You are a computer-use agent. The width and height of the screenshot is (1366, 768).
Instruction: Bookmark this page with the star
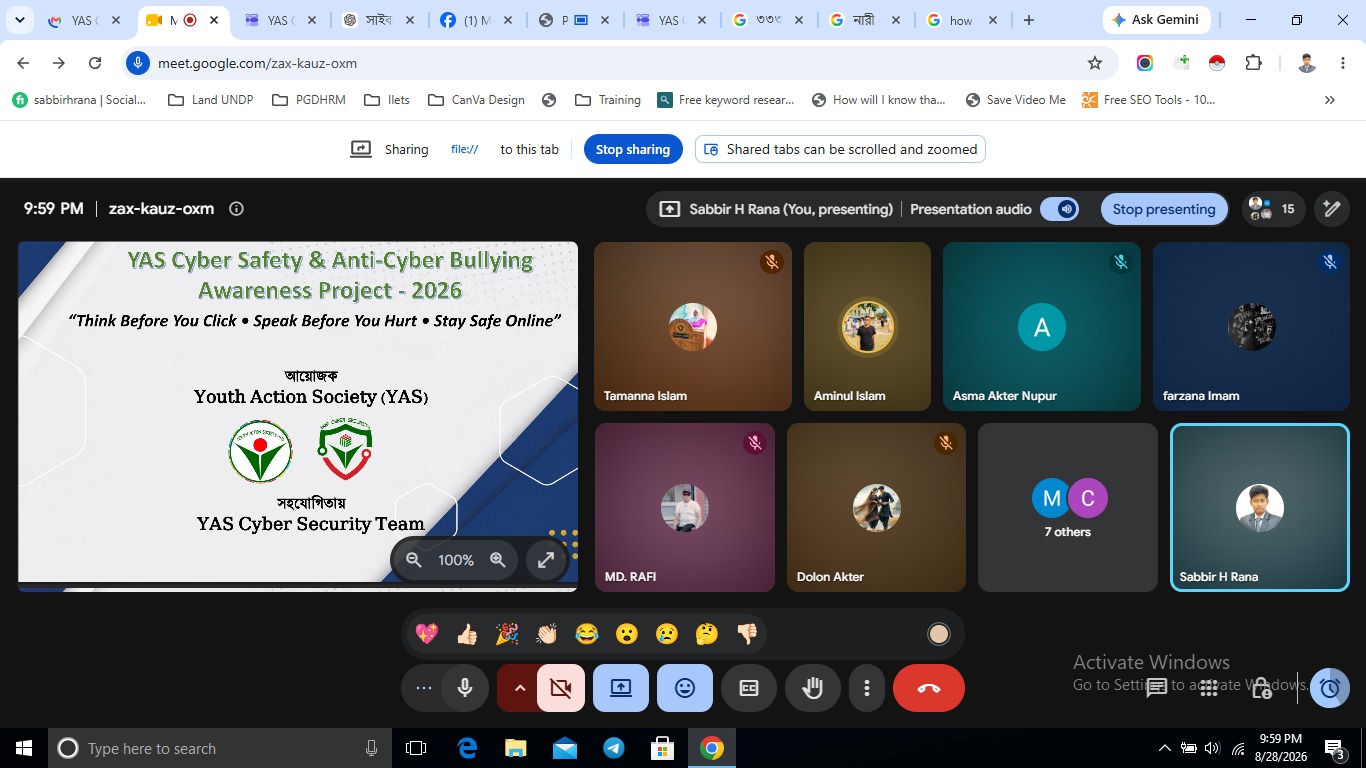[x=1095, y=63]
